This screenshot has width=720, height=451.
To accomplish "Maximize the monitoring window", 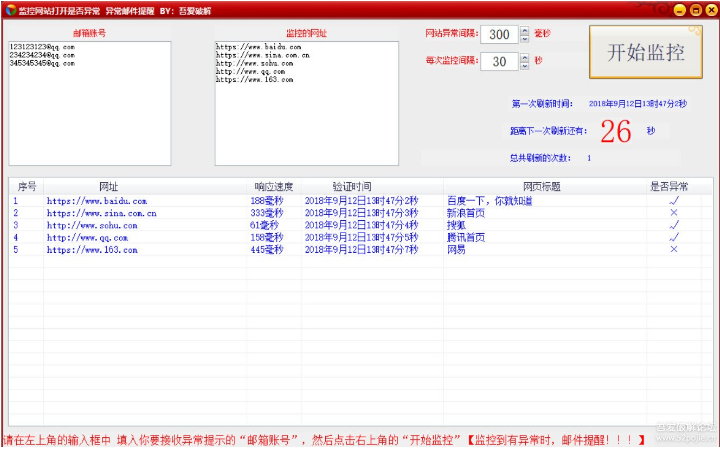I will 693,10.
